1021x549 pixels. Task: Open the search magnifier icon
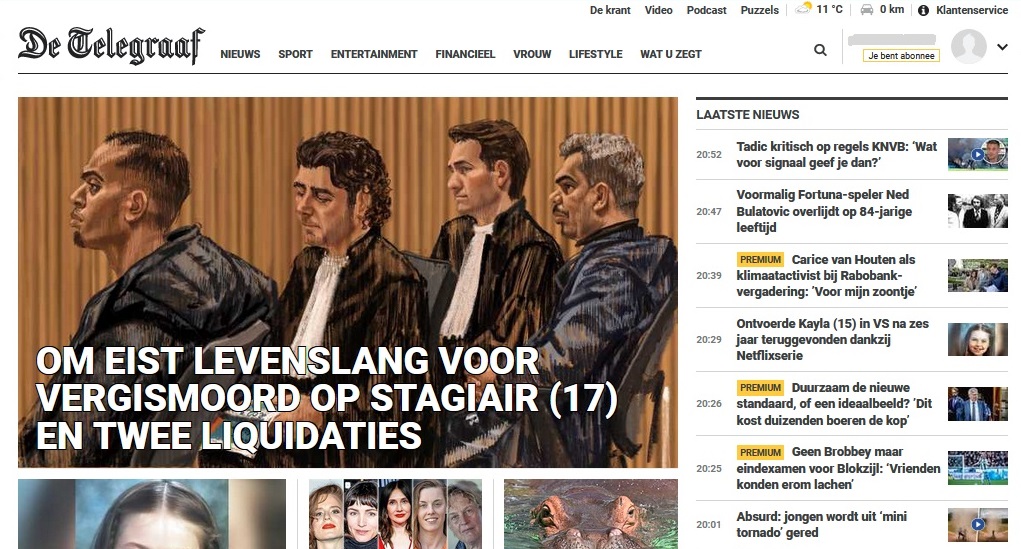pyautogui.click(x=820, y=50)
